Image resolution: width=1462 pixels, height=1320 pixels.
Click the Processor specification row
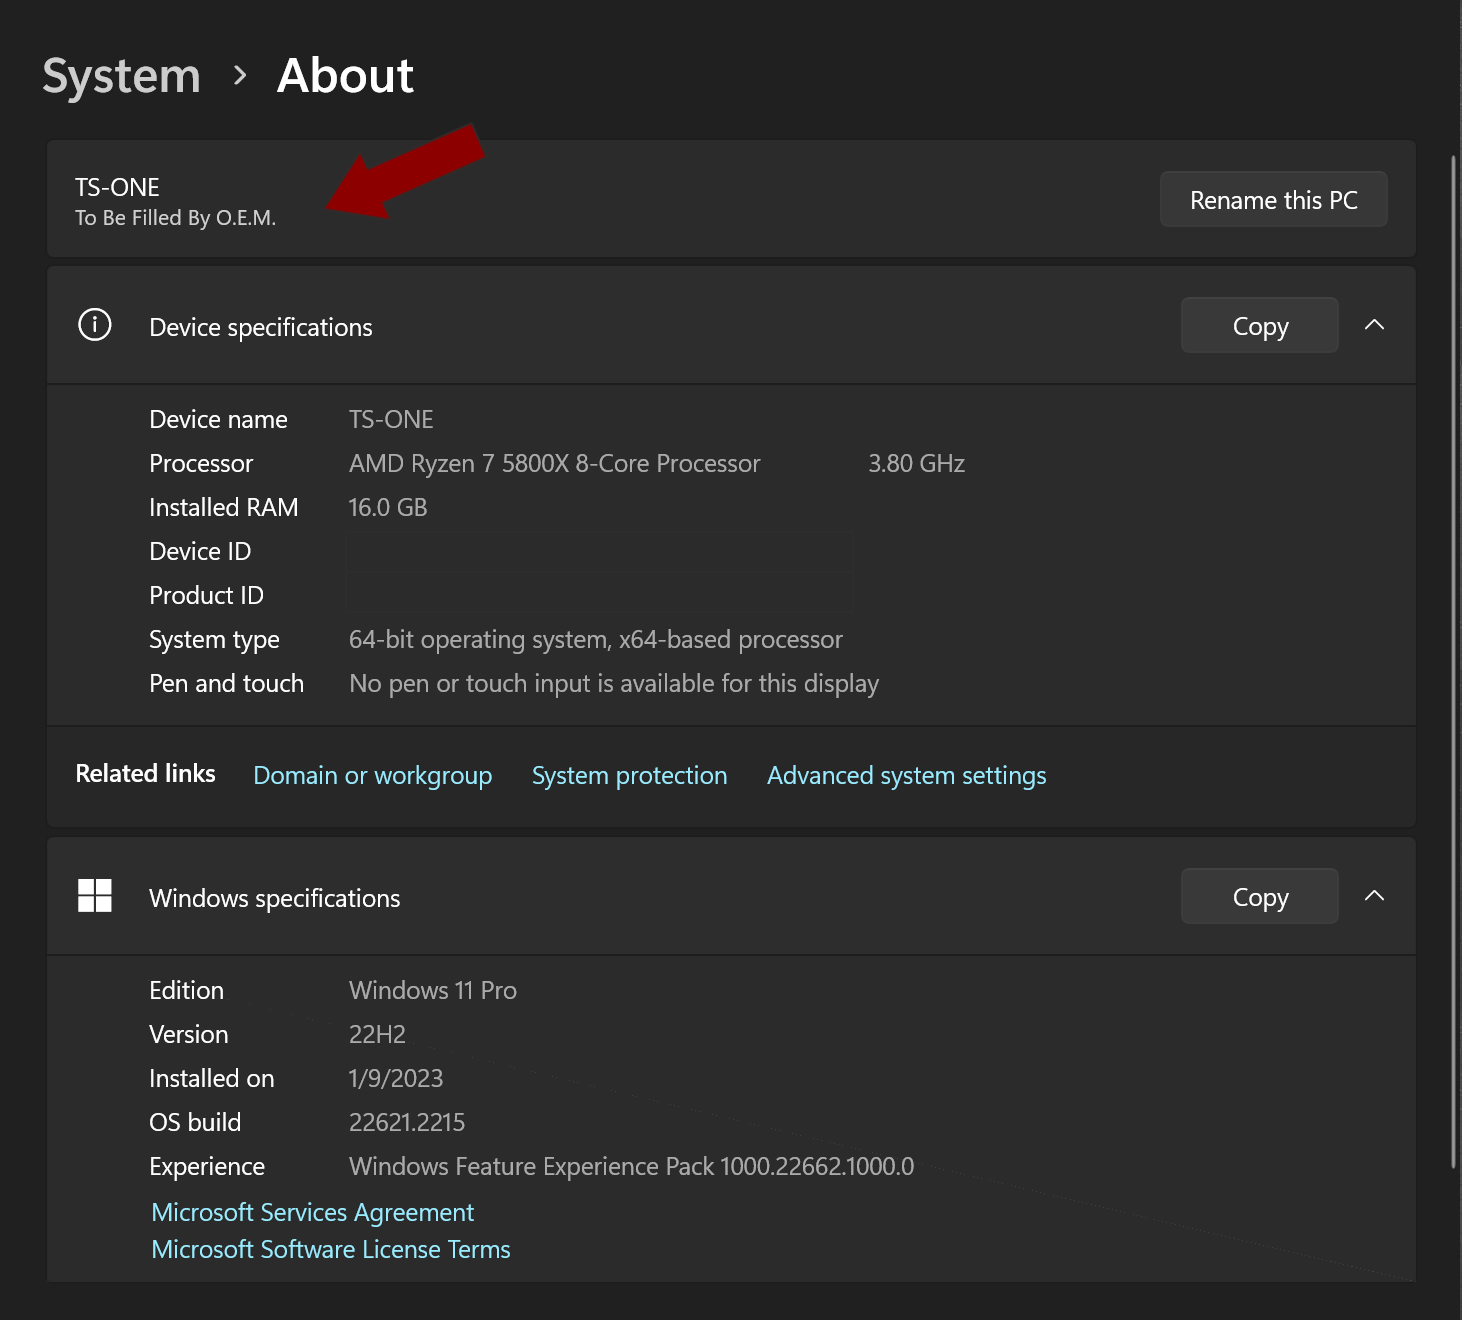tap(554, 463)
